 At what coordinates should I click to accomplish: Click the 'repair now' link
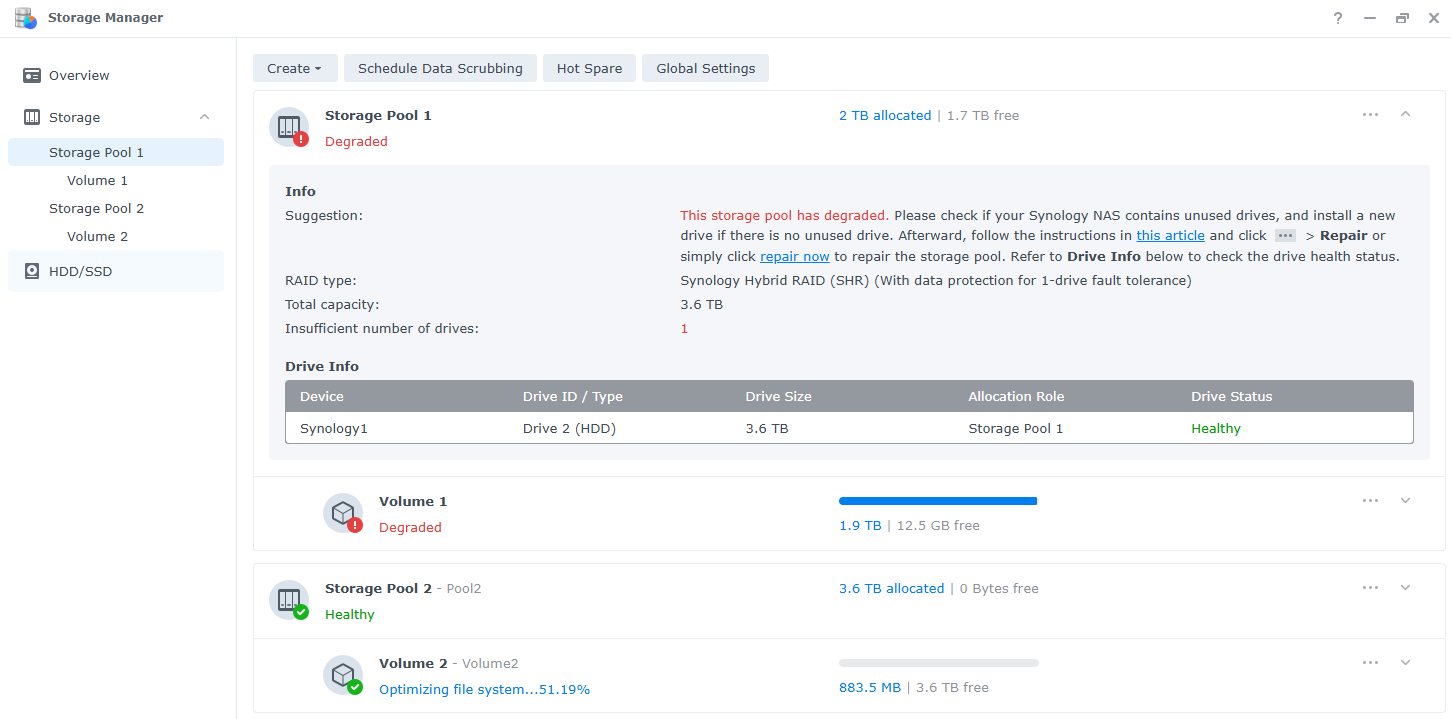coord(795,256)
